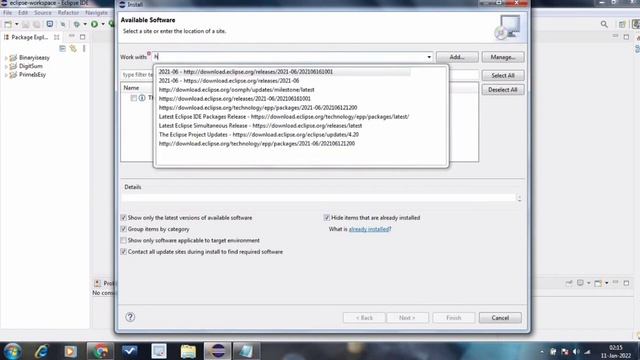Click the New file toolbar icon in Eclipse

coord(8,24)
